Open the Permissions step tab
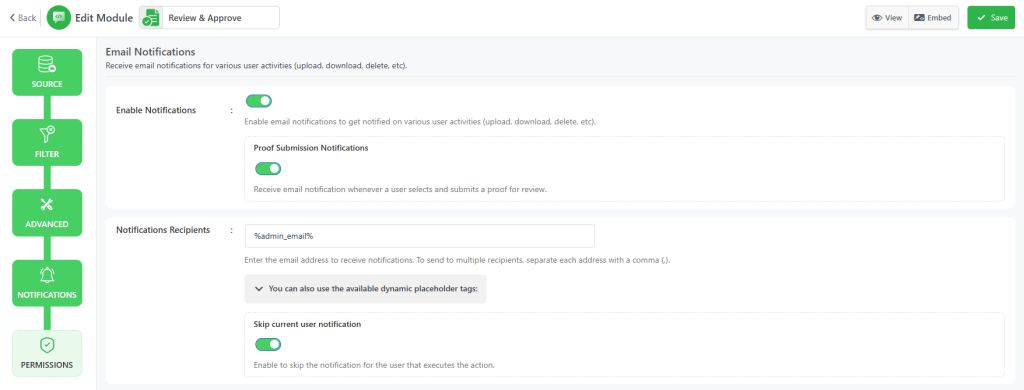 (47, 353)
